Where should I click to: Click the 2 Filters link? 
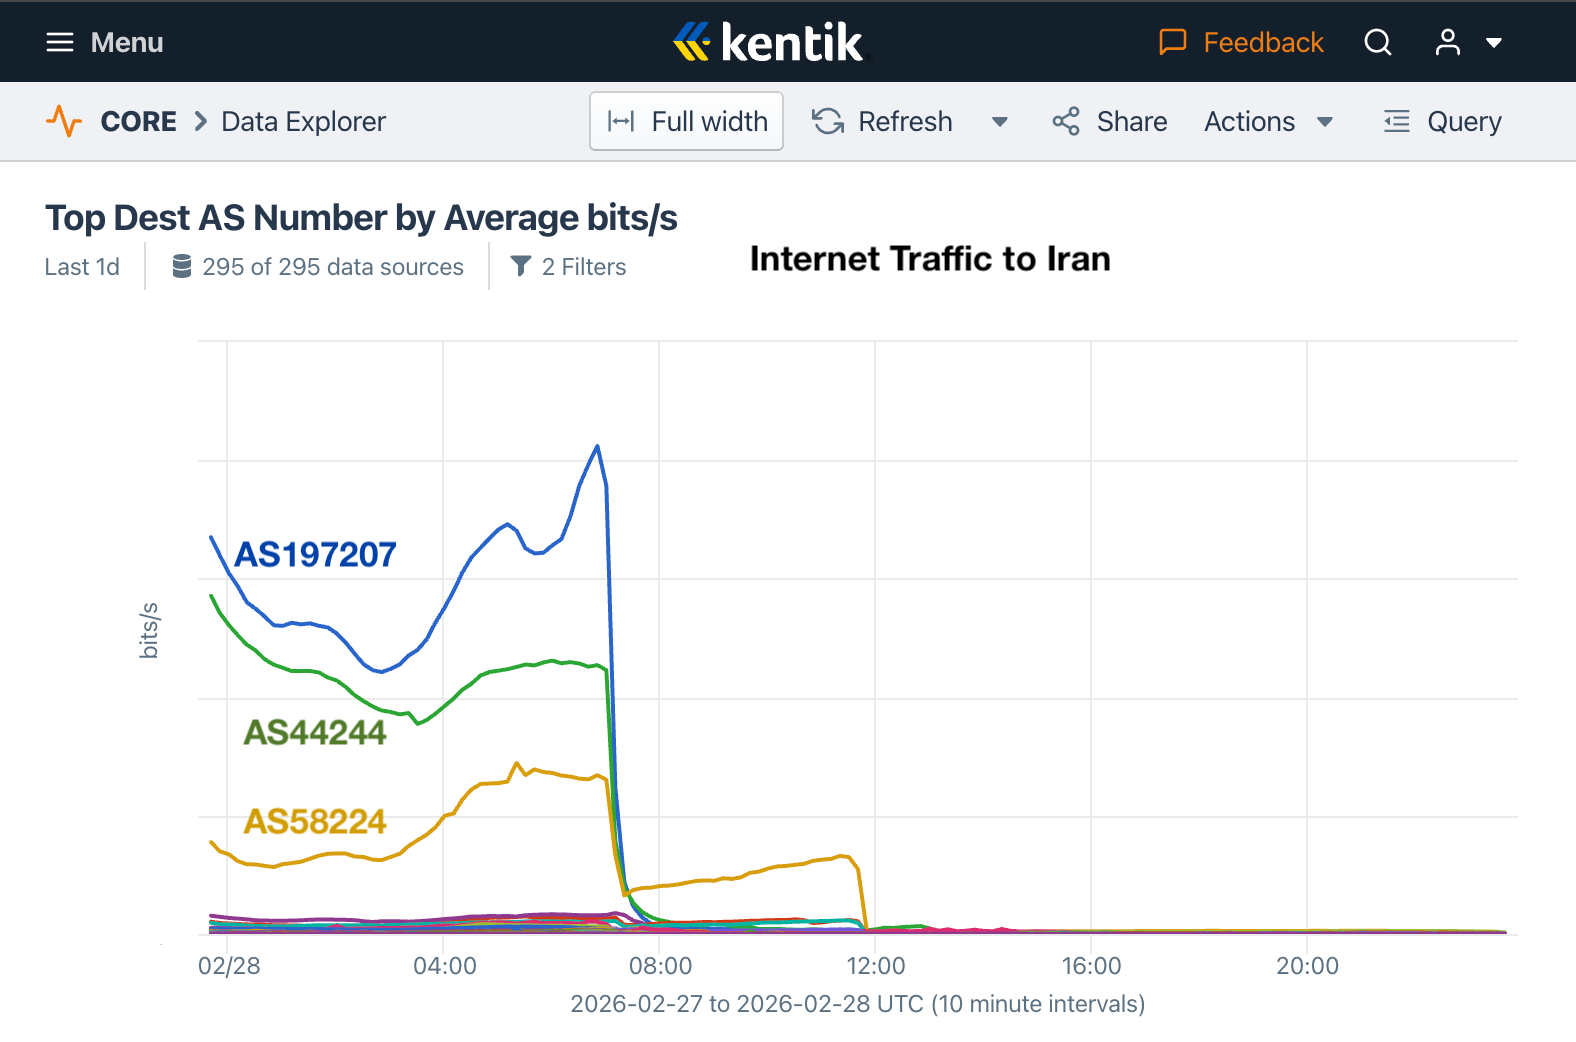[x=583, y=267]
